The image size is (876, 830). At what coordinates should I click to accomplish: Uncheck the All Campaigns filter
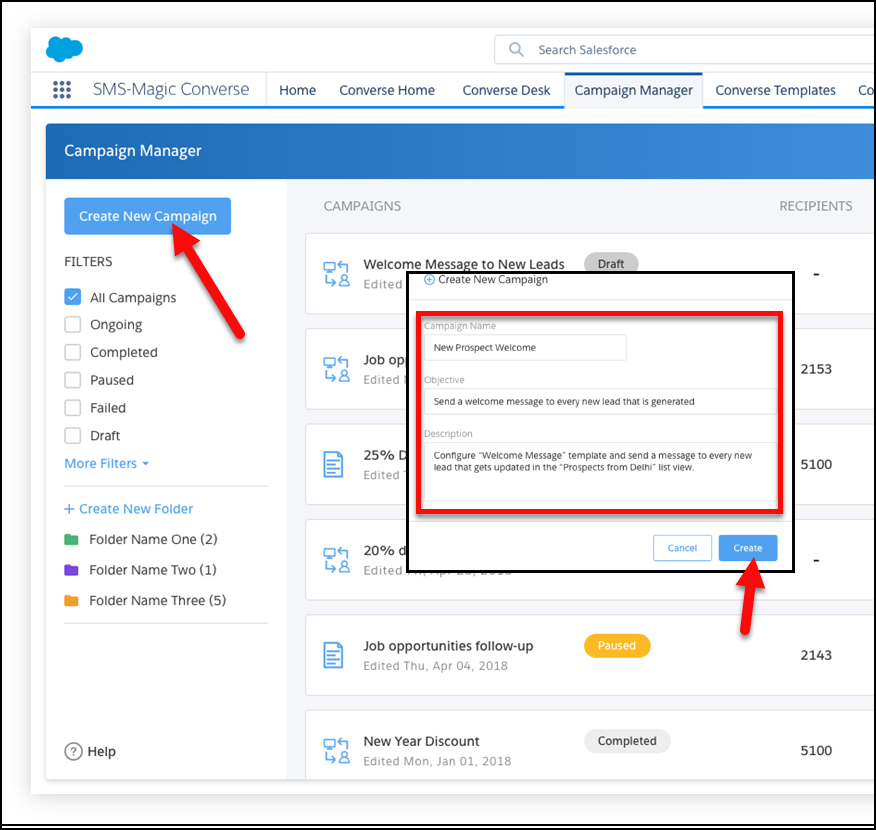coord(73,297)
